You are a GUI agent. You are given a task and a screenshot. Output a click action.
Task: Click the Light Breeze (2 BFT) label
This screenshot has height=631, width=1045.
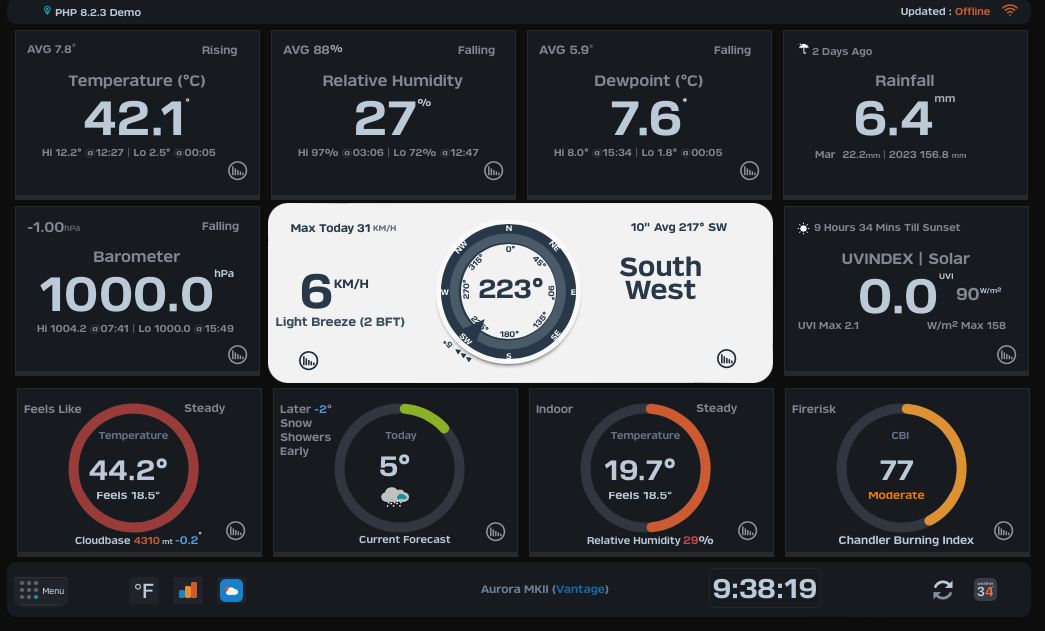point(340,322)
